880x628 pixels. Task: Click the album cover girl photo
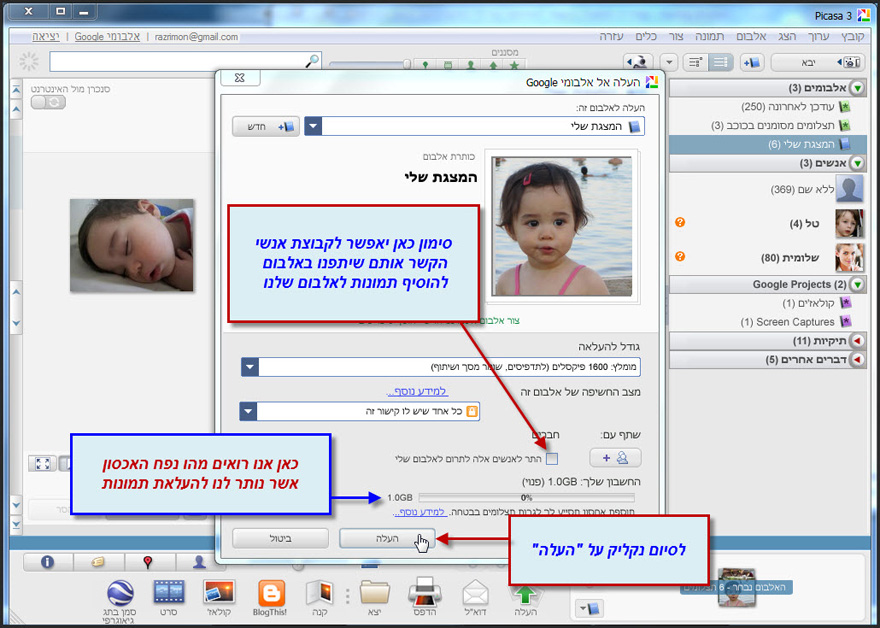coord(561,226)
